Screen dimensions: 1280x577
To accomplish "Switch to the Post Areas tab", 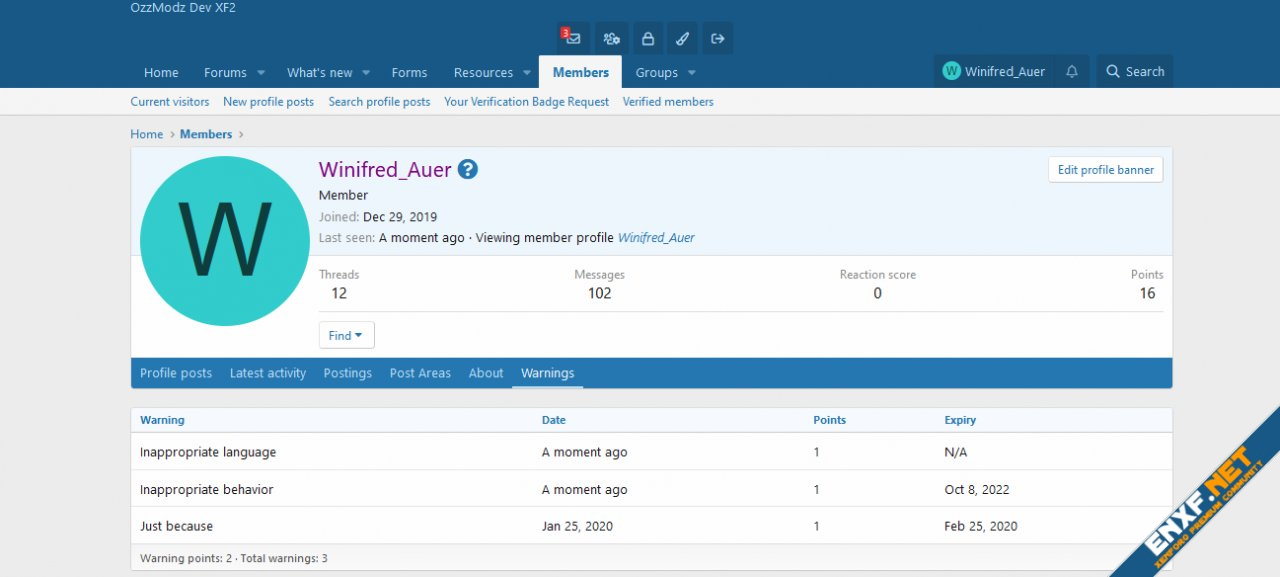I will click(420, 373).
